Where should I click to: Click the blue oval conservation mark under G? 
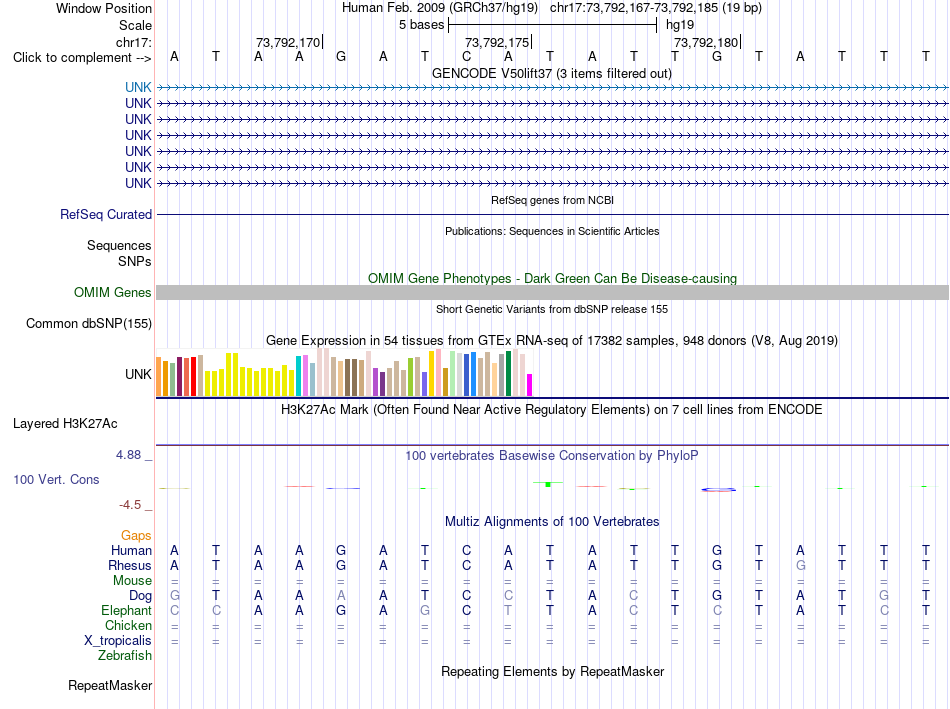[x=719, y=489]
